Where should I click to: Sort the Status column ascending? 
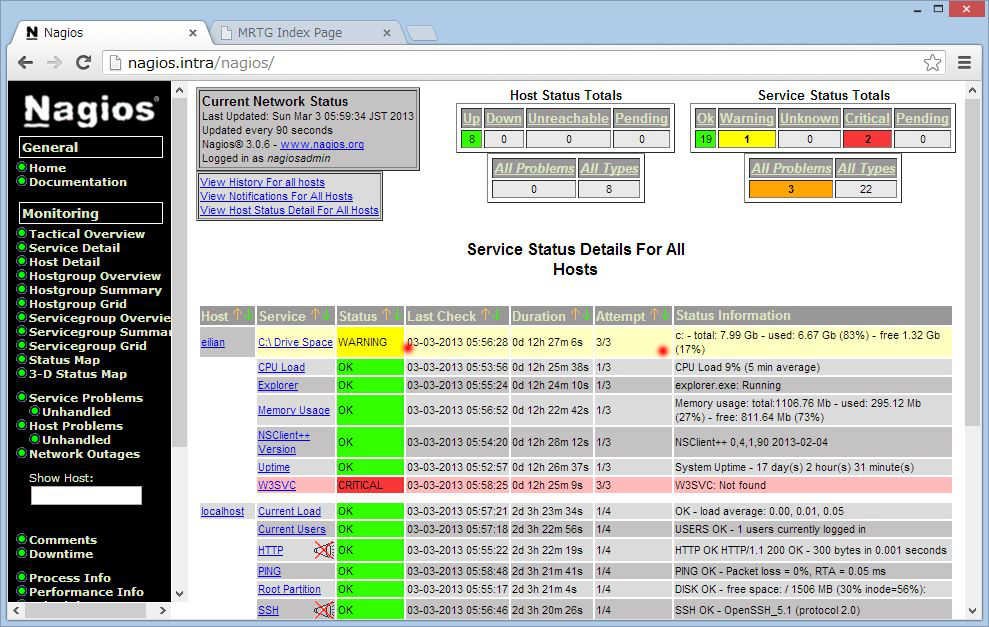click(x=386, y=315)
